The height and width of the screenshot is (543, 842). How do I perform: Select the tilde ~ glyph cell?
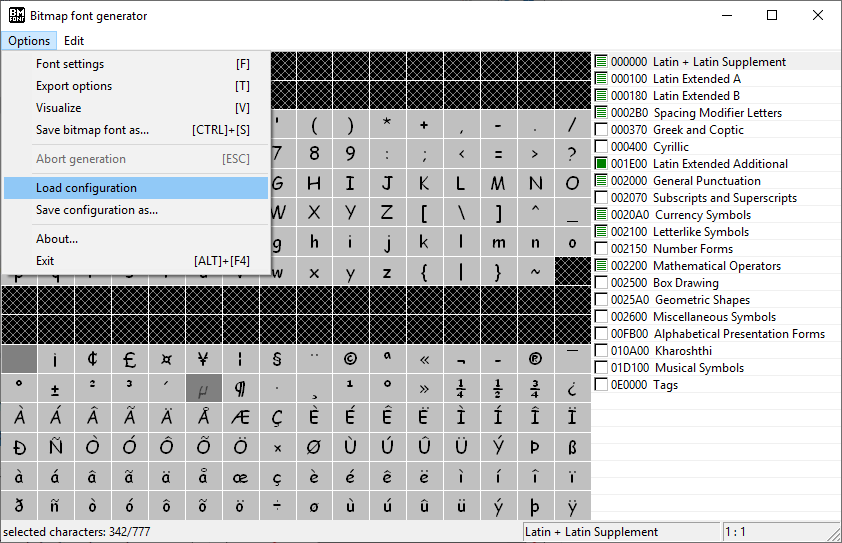click(535, 271)
